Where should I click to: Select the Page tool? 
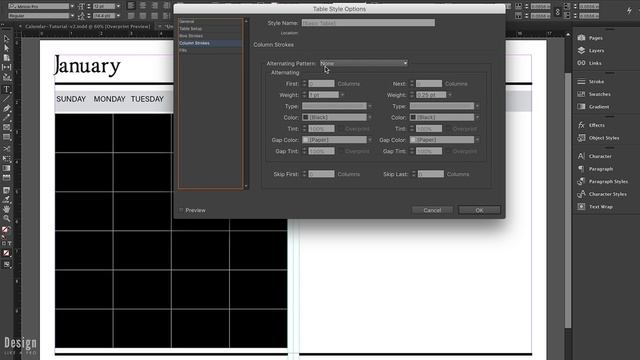6,58
